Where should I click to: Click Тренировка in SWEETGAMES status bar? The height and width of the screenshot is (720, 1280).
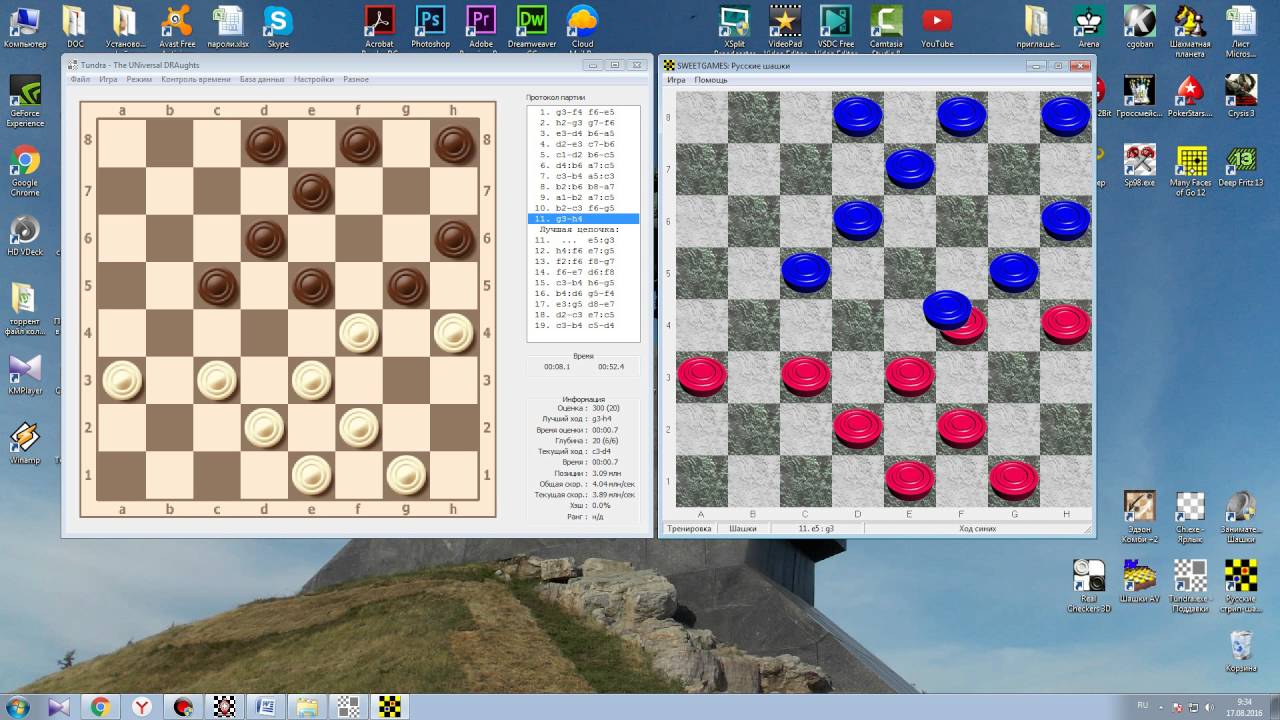coord(690,528)
